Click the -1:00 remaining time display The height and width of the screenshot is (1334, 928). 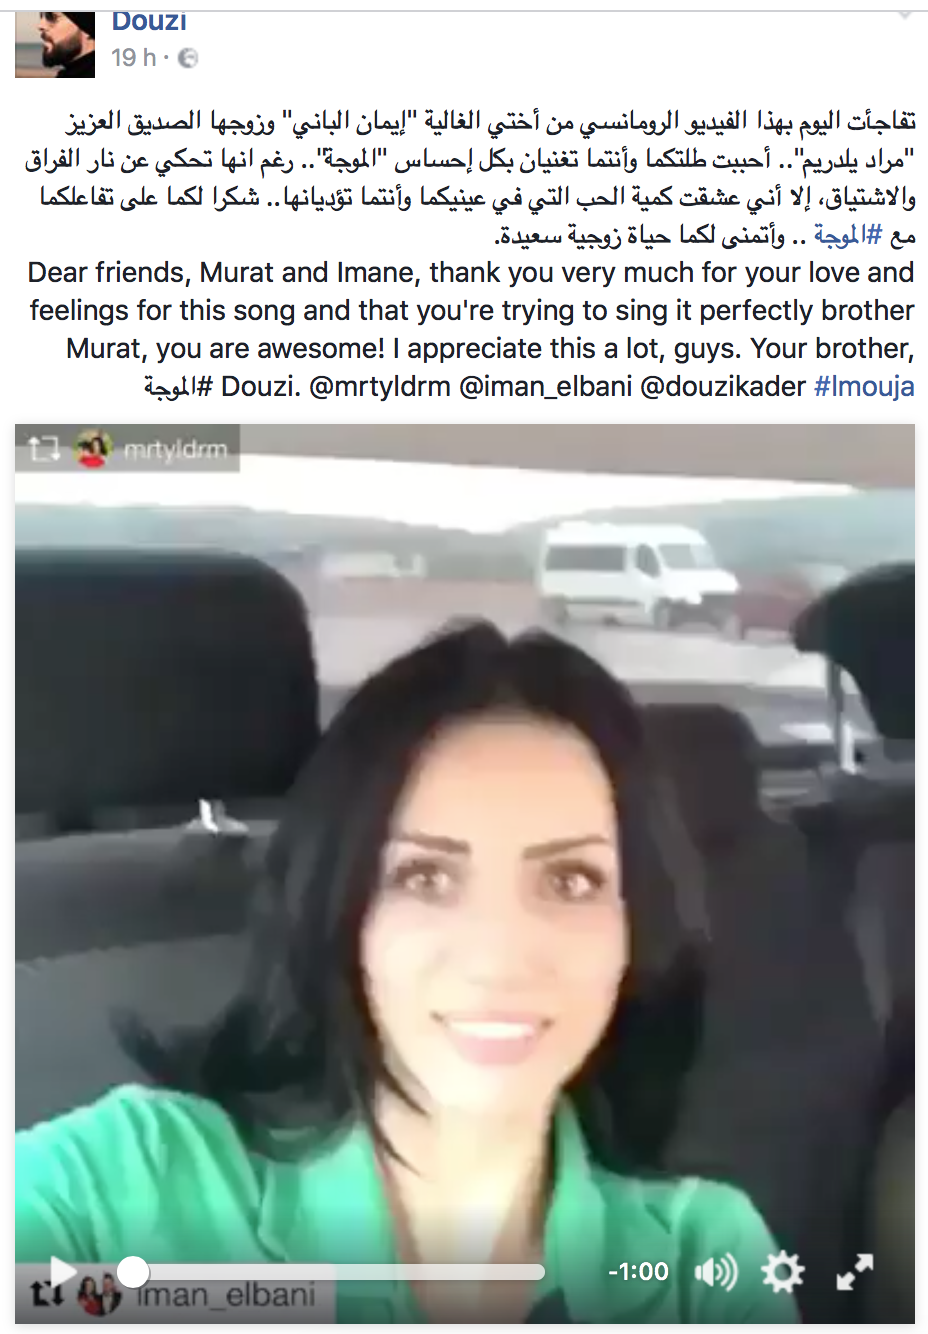[x=638, y=1272]
